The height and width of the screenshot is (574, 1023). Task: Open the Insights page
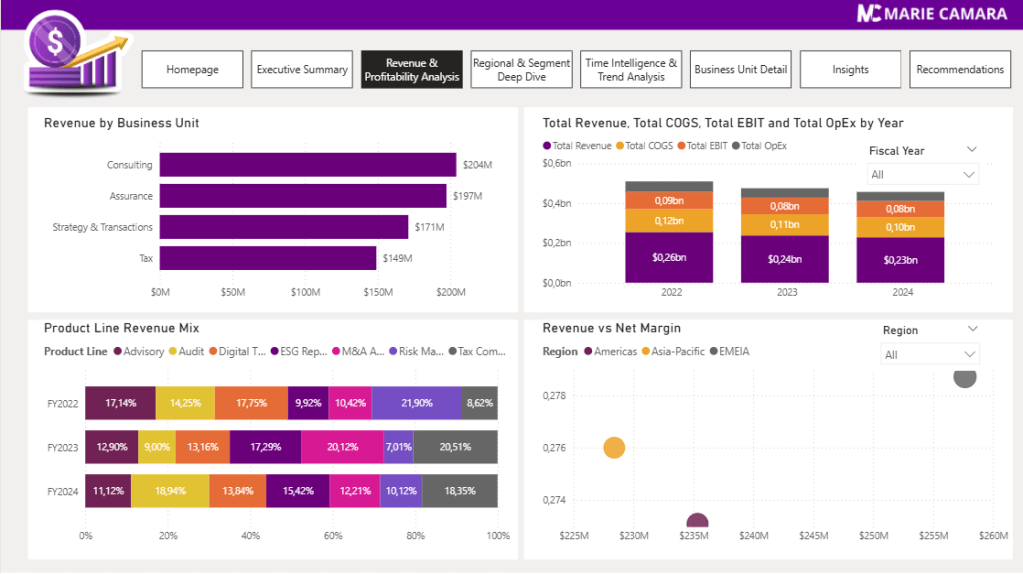(850, 70)
